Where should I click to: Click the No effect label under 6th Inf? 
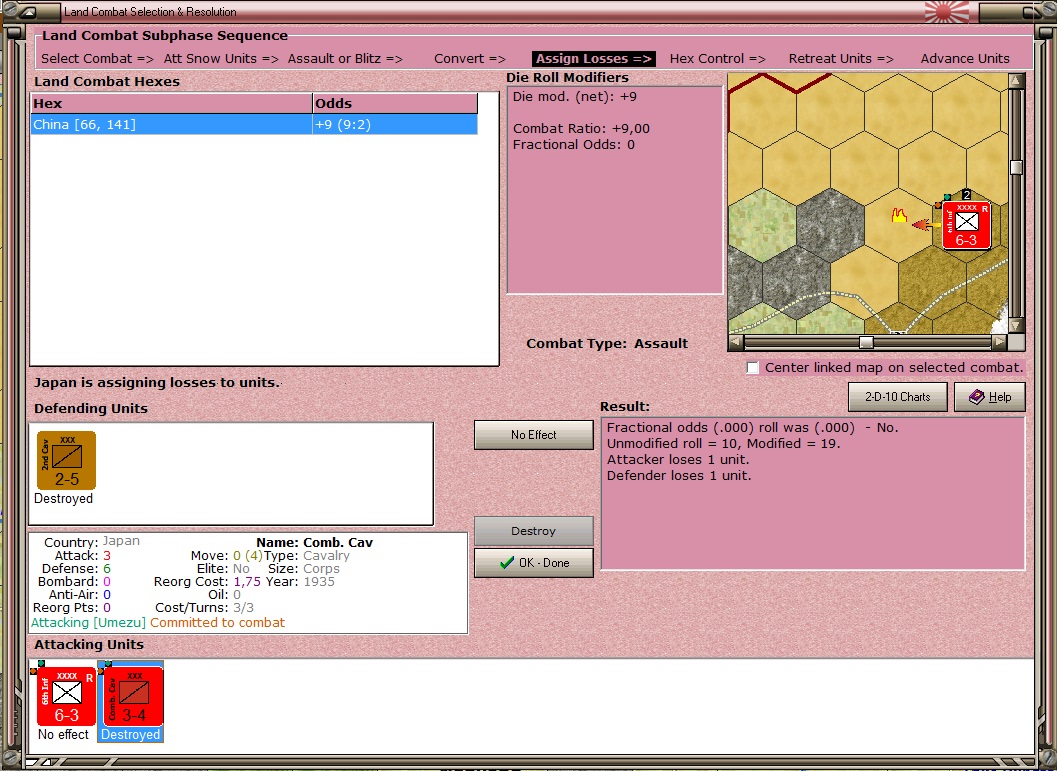(63, 735)
